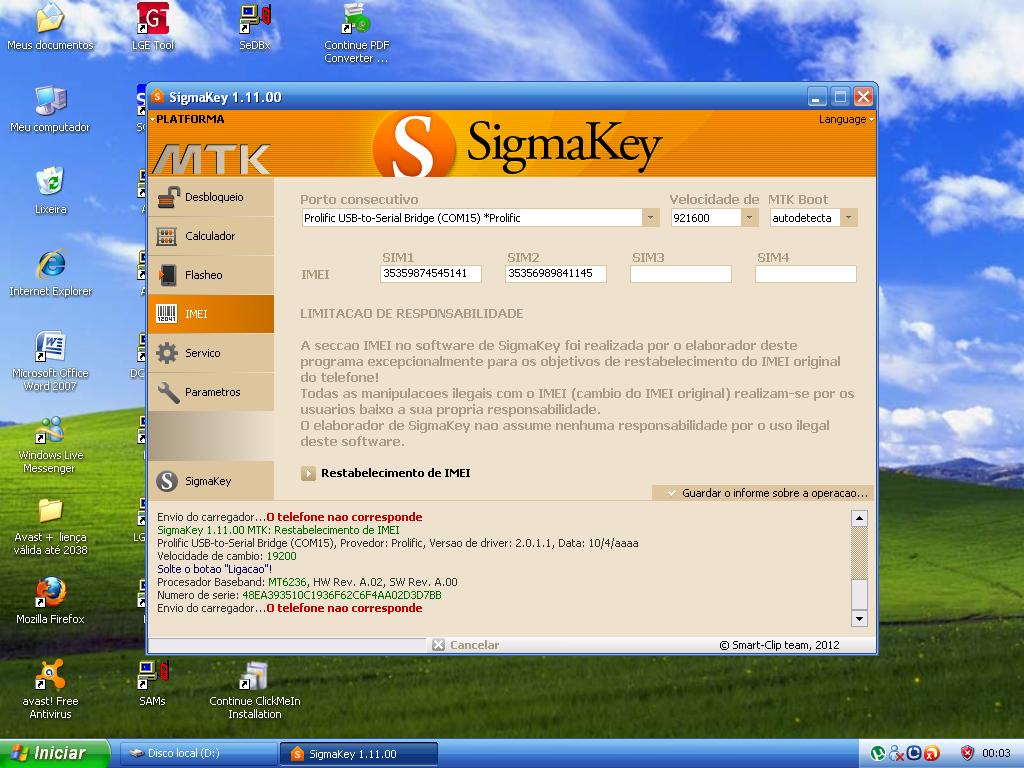This screenshot has height=768, width=1024.
Task: Click the log scrollbar down arrow
Action: coord(859,618)
